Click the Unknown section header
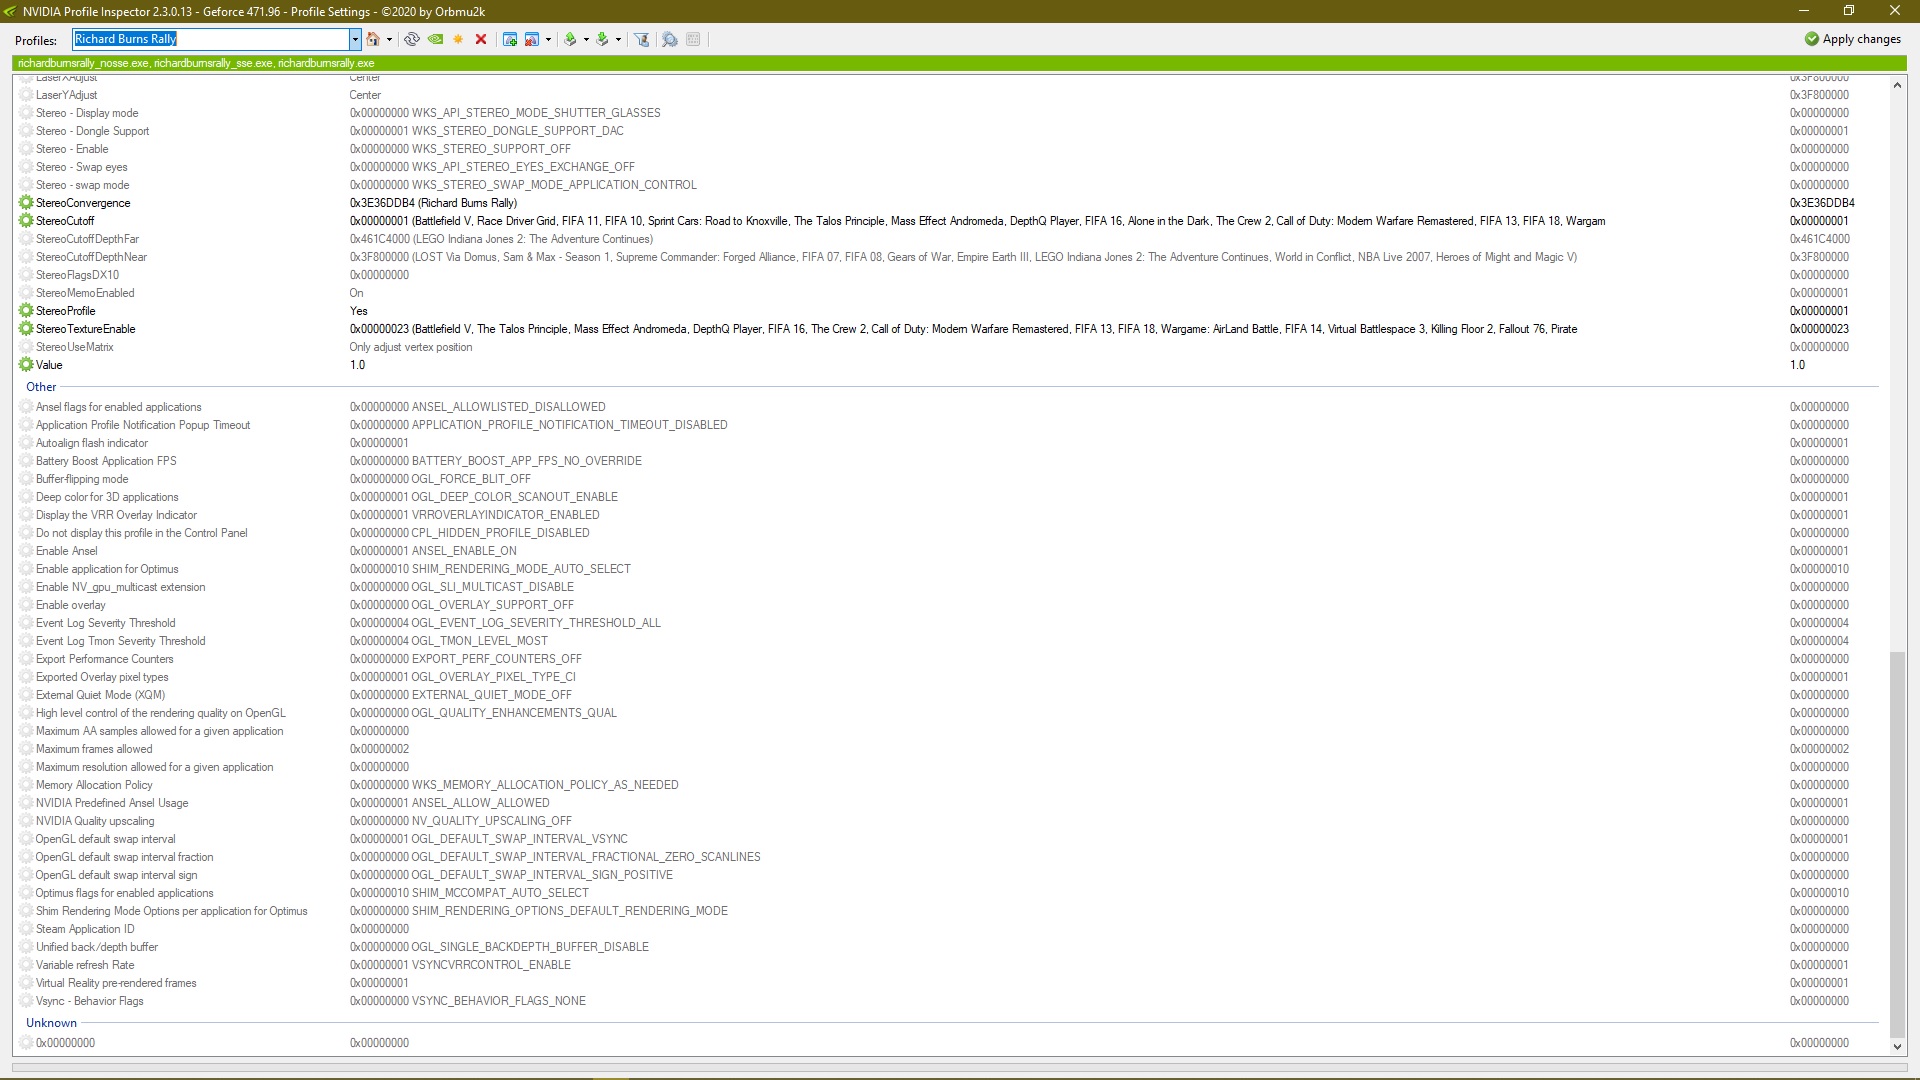This screenshot has width=1920, height=1080. [51, 1023]
